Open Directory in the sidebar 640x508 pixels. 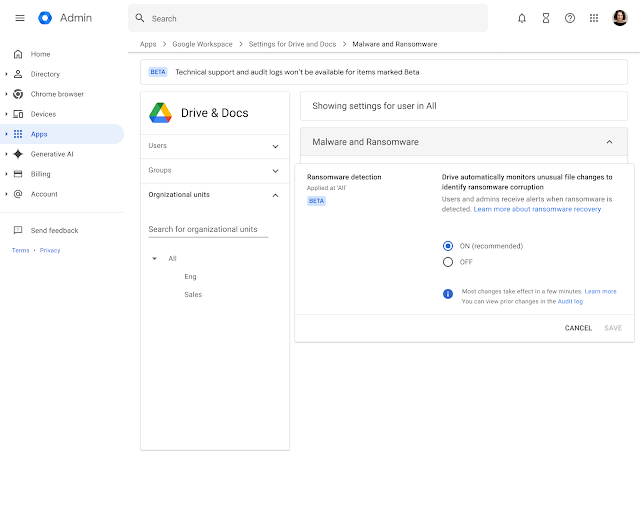coord(45,74)
